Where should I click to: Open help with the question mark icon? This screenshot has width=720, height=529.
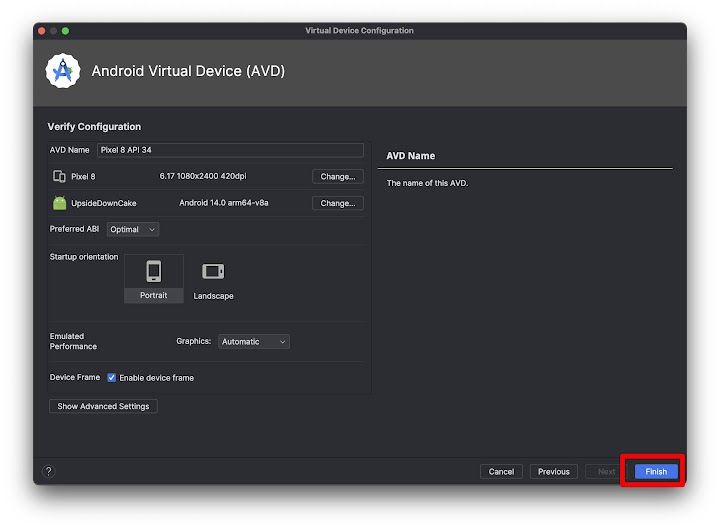(49, 471)
